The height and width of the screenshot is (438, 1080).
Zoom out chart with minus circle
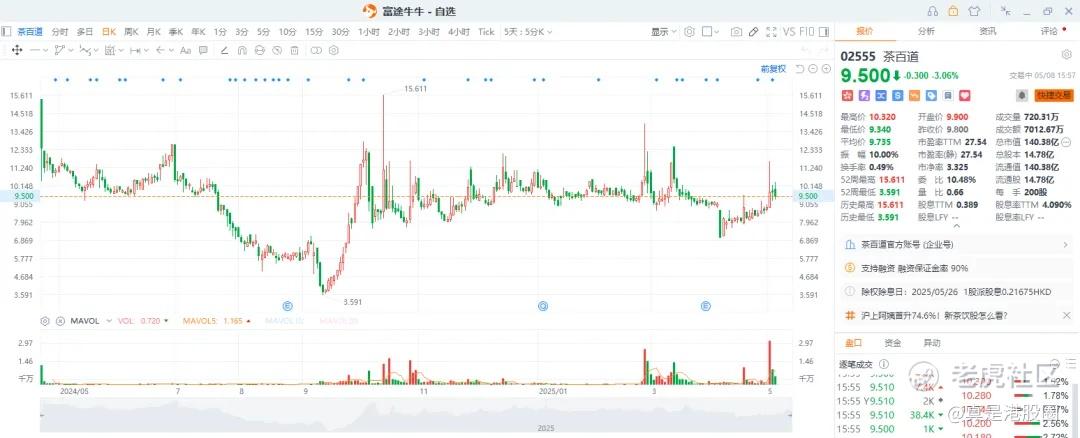pyautogui.click(x=813, y=69)
